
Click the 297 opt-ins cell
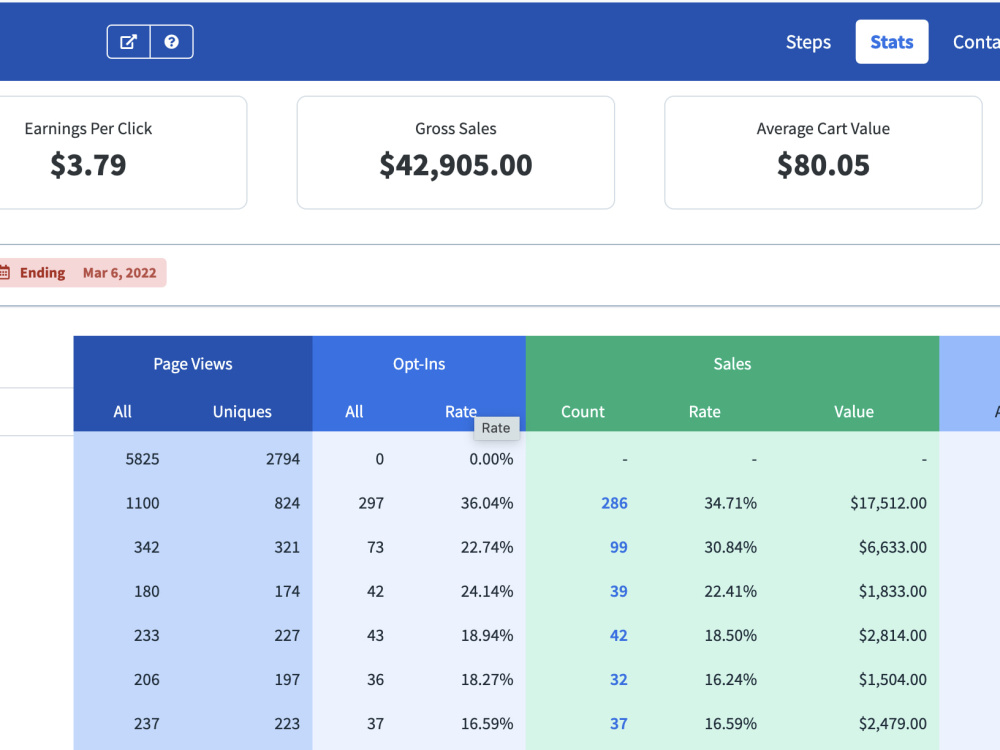[371, 503]
